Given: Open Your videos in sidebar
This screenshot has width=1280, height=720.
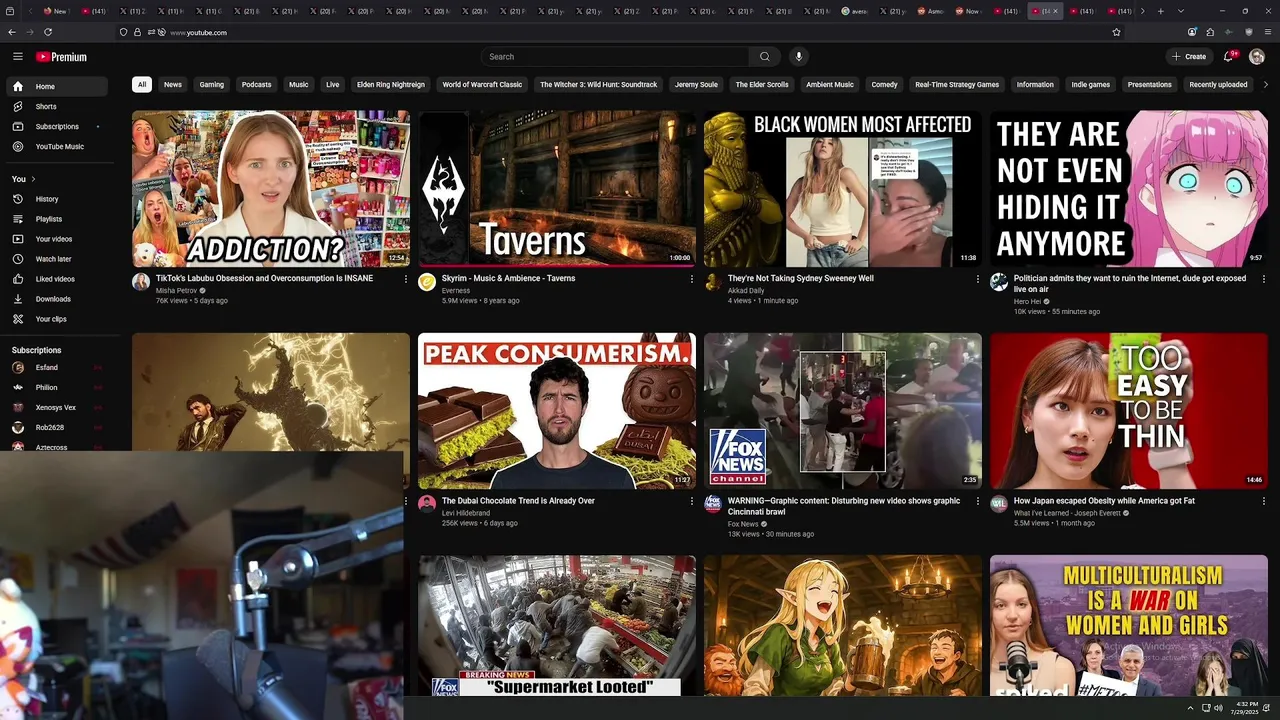Looking at the screenshot, I should (x=55, y=239).
